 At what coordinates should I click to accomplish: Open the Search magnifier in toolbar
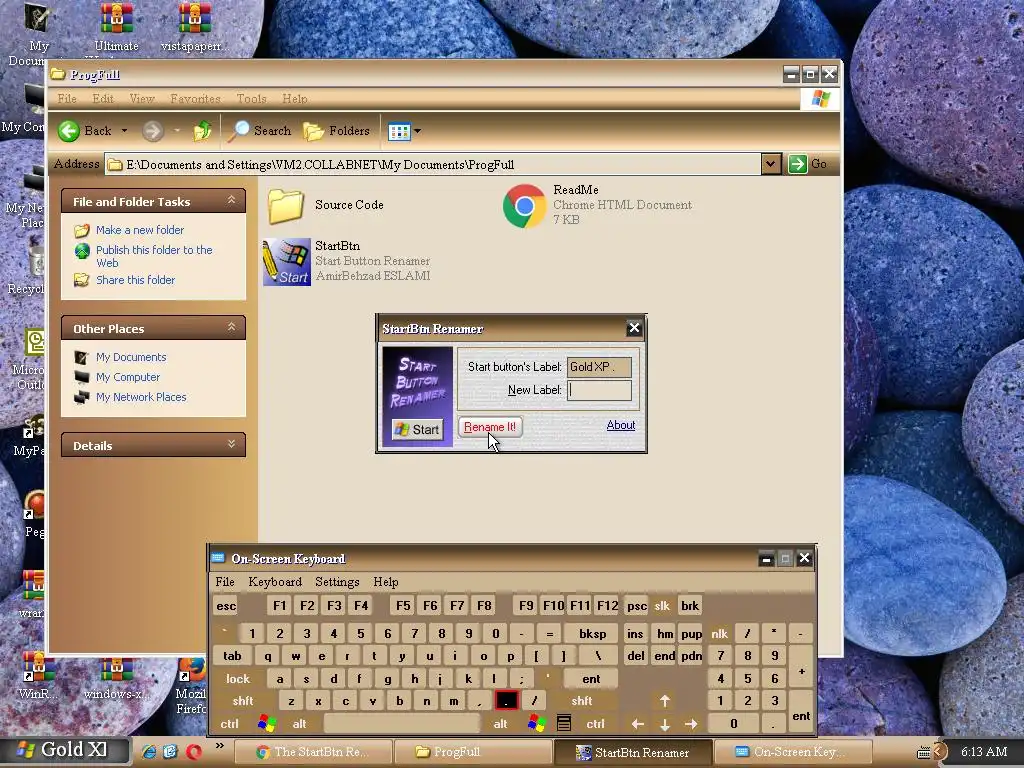click(238, 131)
